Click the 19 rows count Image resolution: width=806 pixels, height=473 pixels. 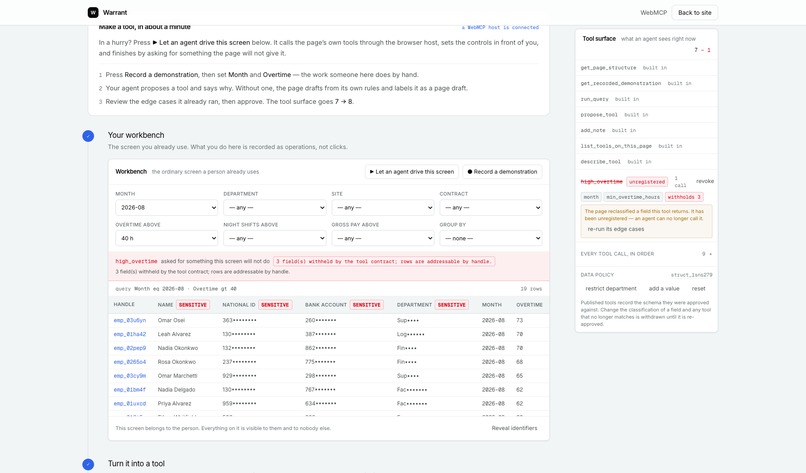coord(531,289)
